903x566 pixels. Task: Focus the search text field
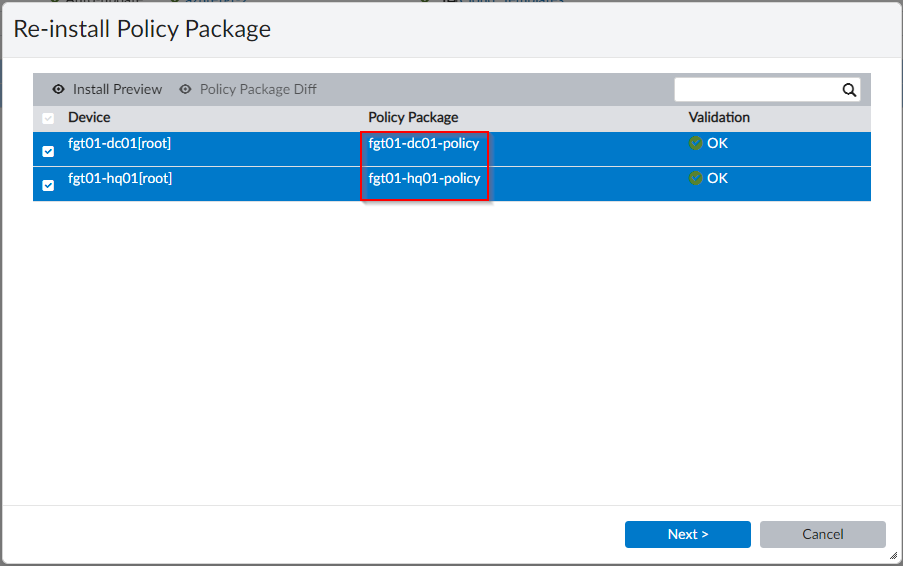(x=756, y=90)
